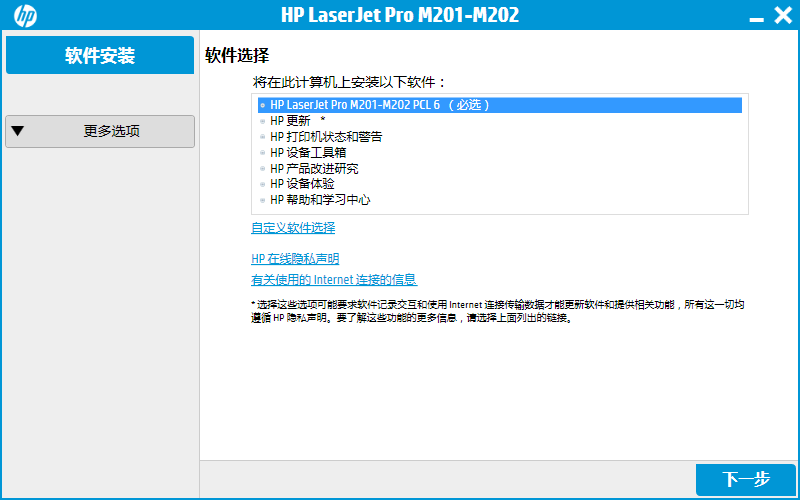Click the bullet icon beside HP 更新

(262, 120)
